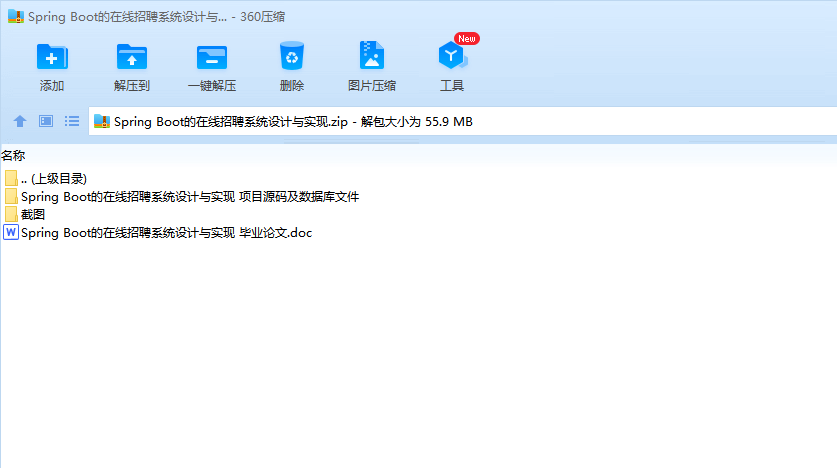The height and width of the screenshot is (468, 837).
Task: Switch to the list view mode button
Action: (72, 121)
